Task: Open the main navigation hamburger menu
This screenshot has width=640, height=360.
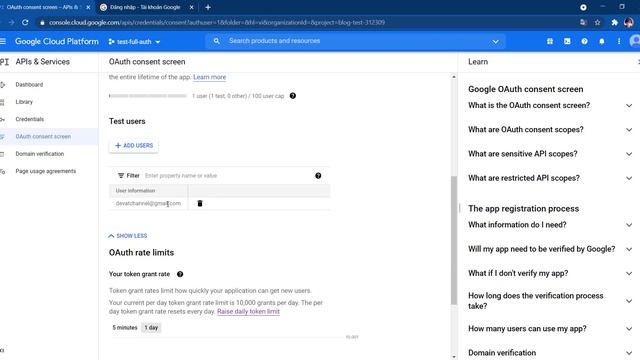Action: 3,41
